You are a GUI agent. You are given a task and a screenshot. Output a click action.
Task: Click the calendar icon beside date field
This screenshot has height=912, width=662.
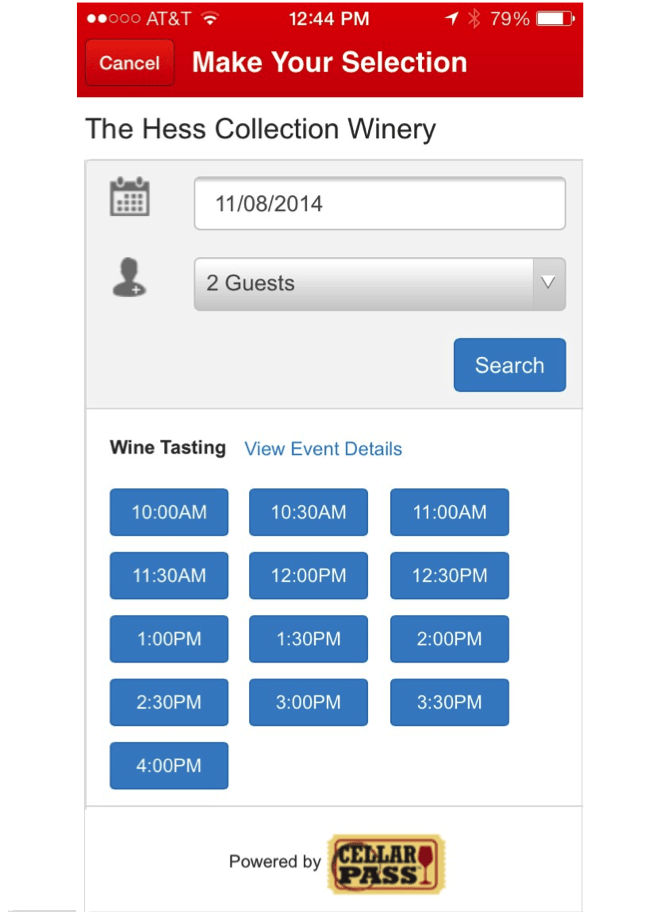pyautogui.click(x=130, y=197)
